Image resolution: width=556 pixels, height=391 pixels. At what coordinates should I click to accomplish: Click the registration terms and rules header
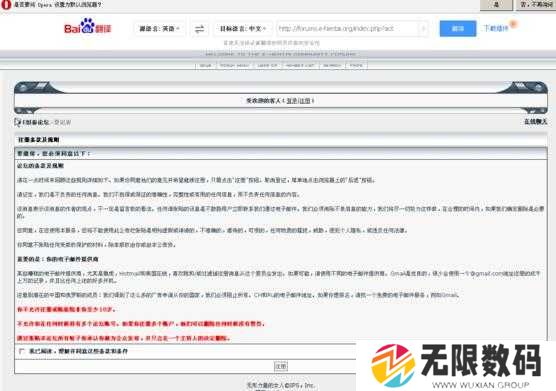(x=39, y=140)
